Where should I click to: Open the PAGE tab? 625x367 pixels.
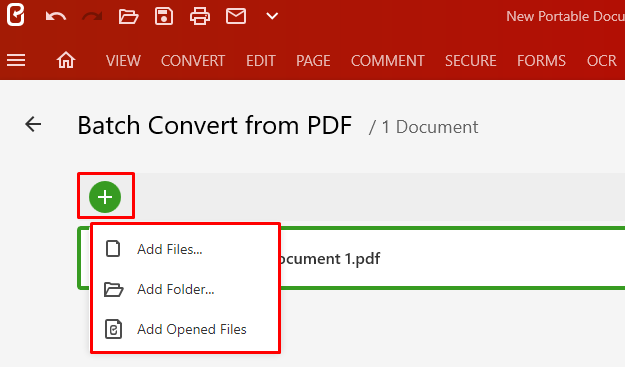click(313, 61)
